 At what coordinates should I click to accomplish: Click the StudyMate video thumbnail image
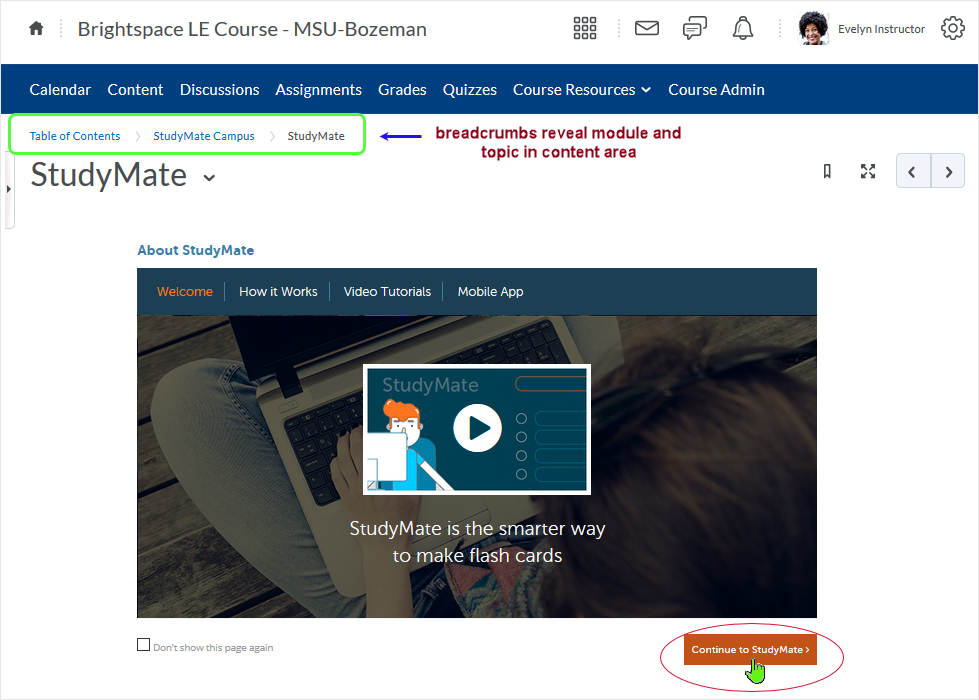(x=477, y=429)
